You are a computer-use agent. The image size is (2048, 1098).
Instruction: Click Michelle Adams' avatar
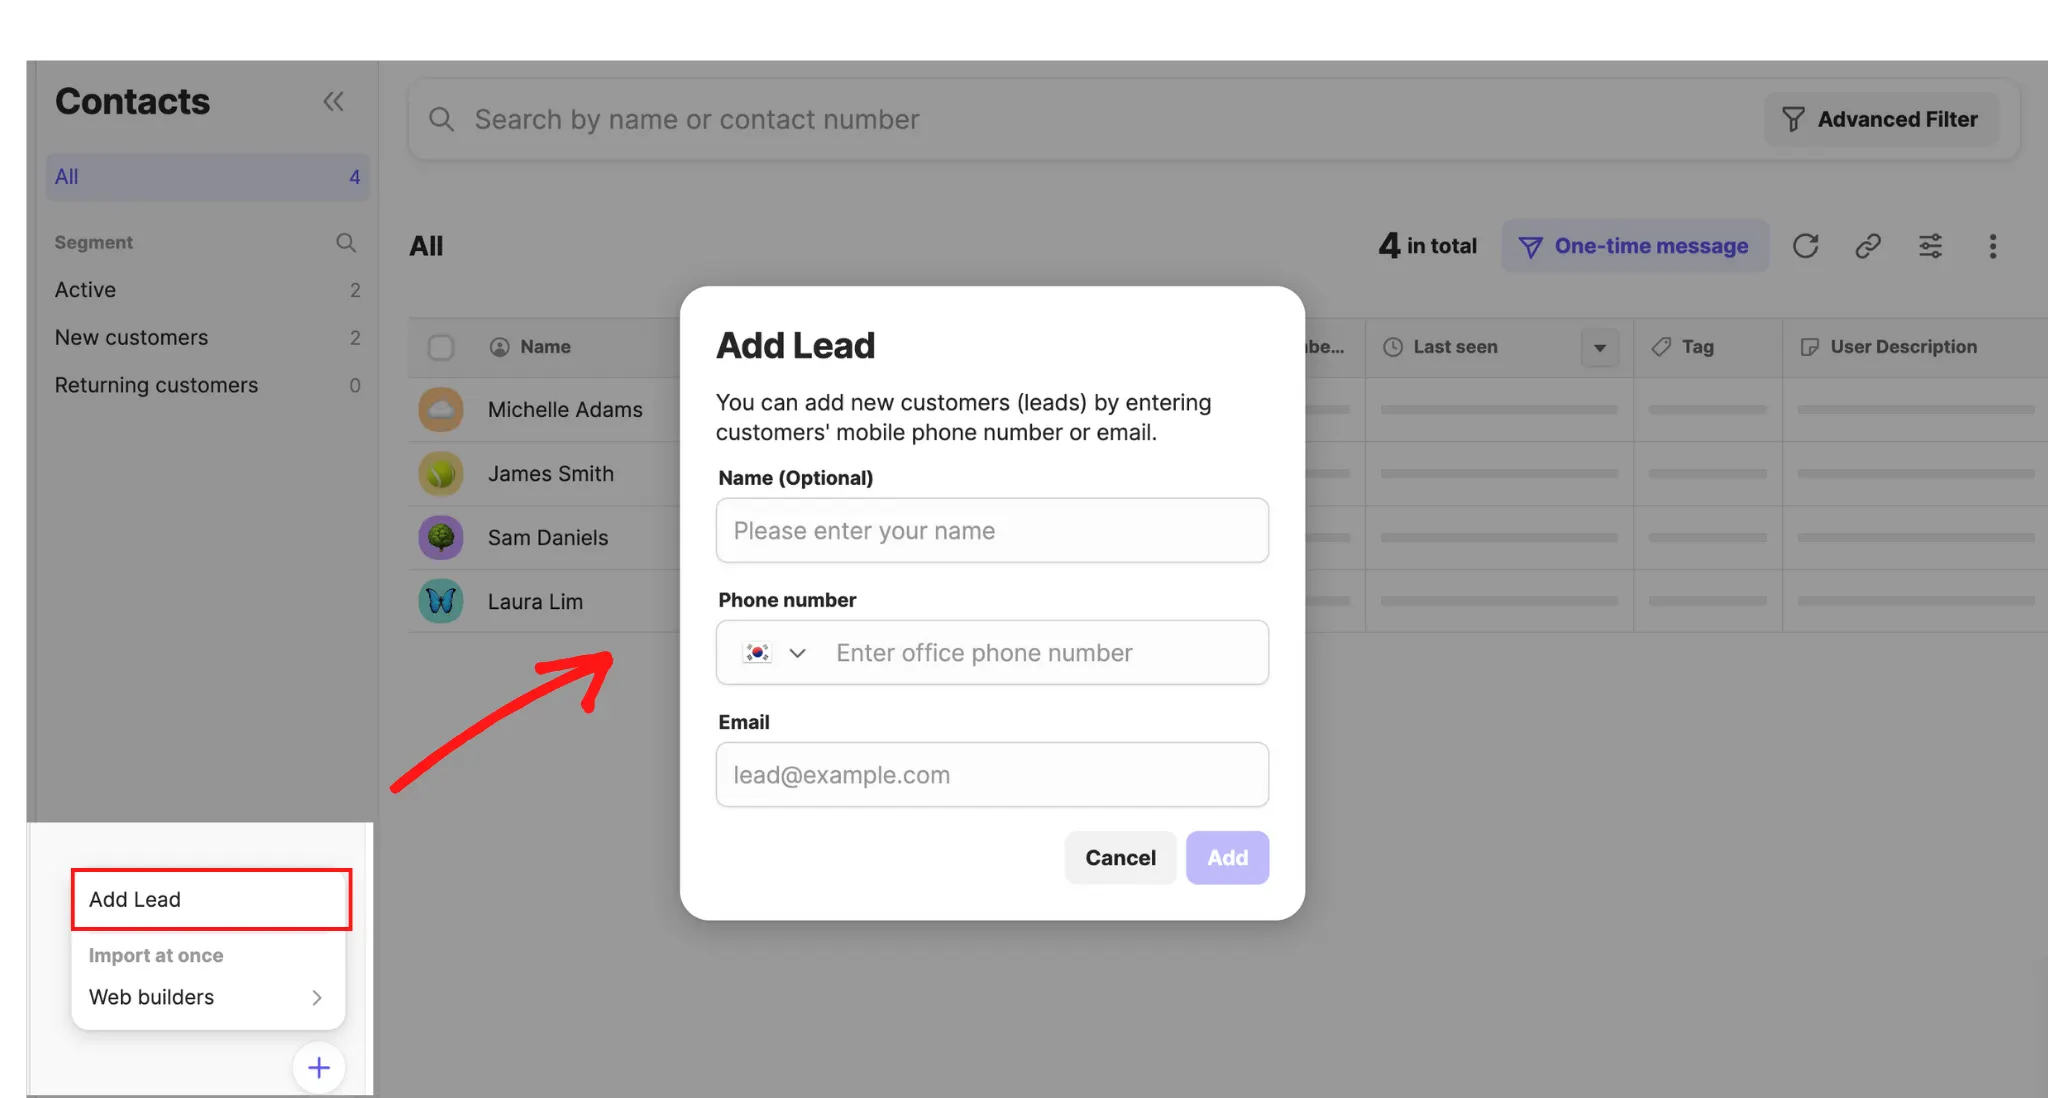(440, 410)
